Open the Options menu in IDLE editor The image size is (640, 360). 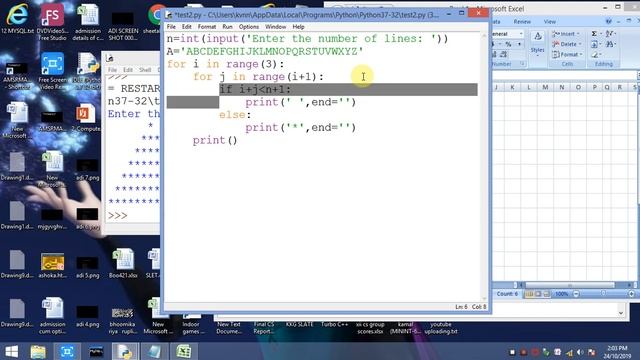[249, 27]
